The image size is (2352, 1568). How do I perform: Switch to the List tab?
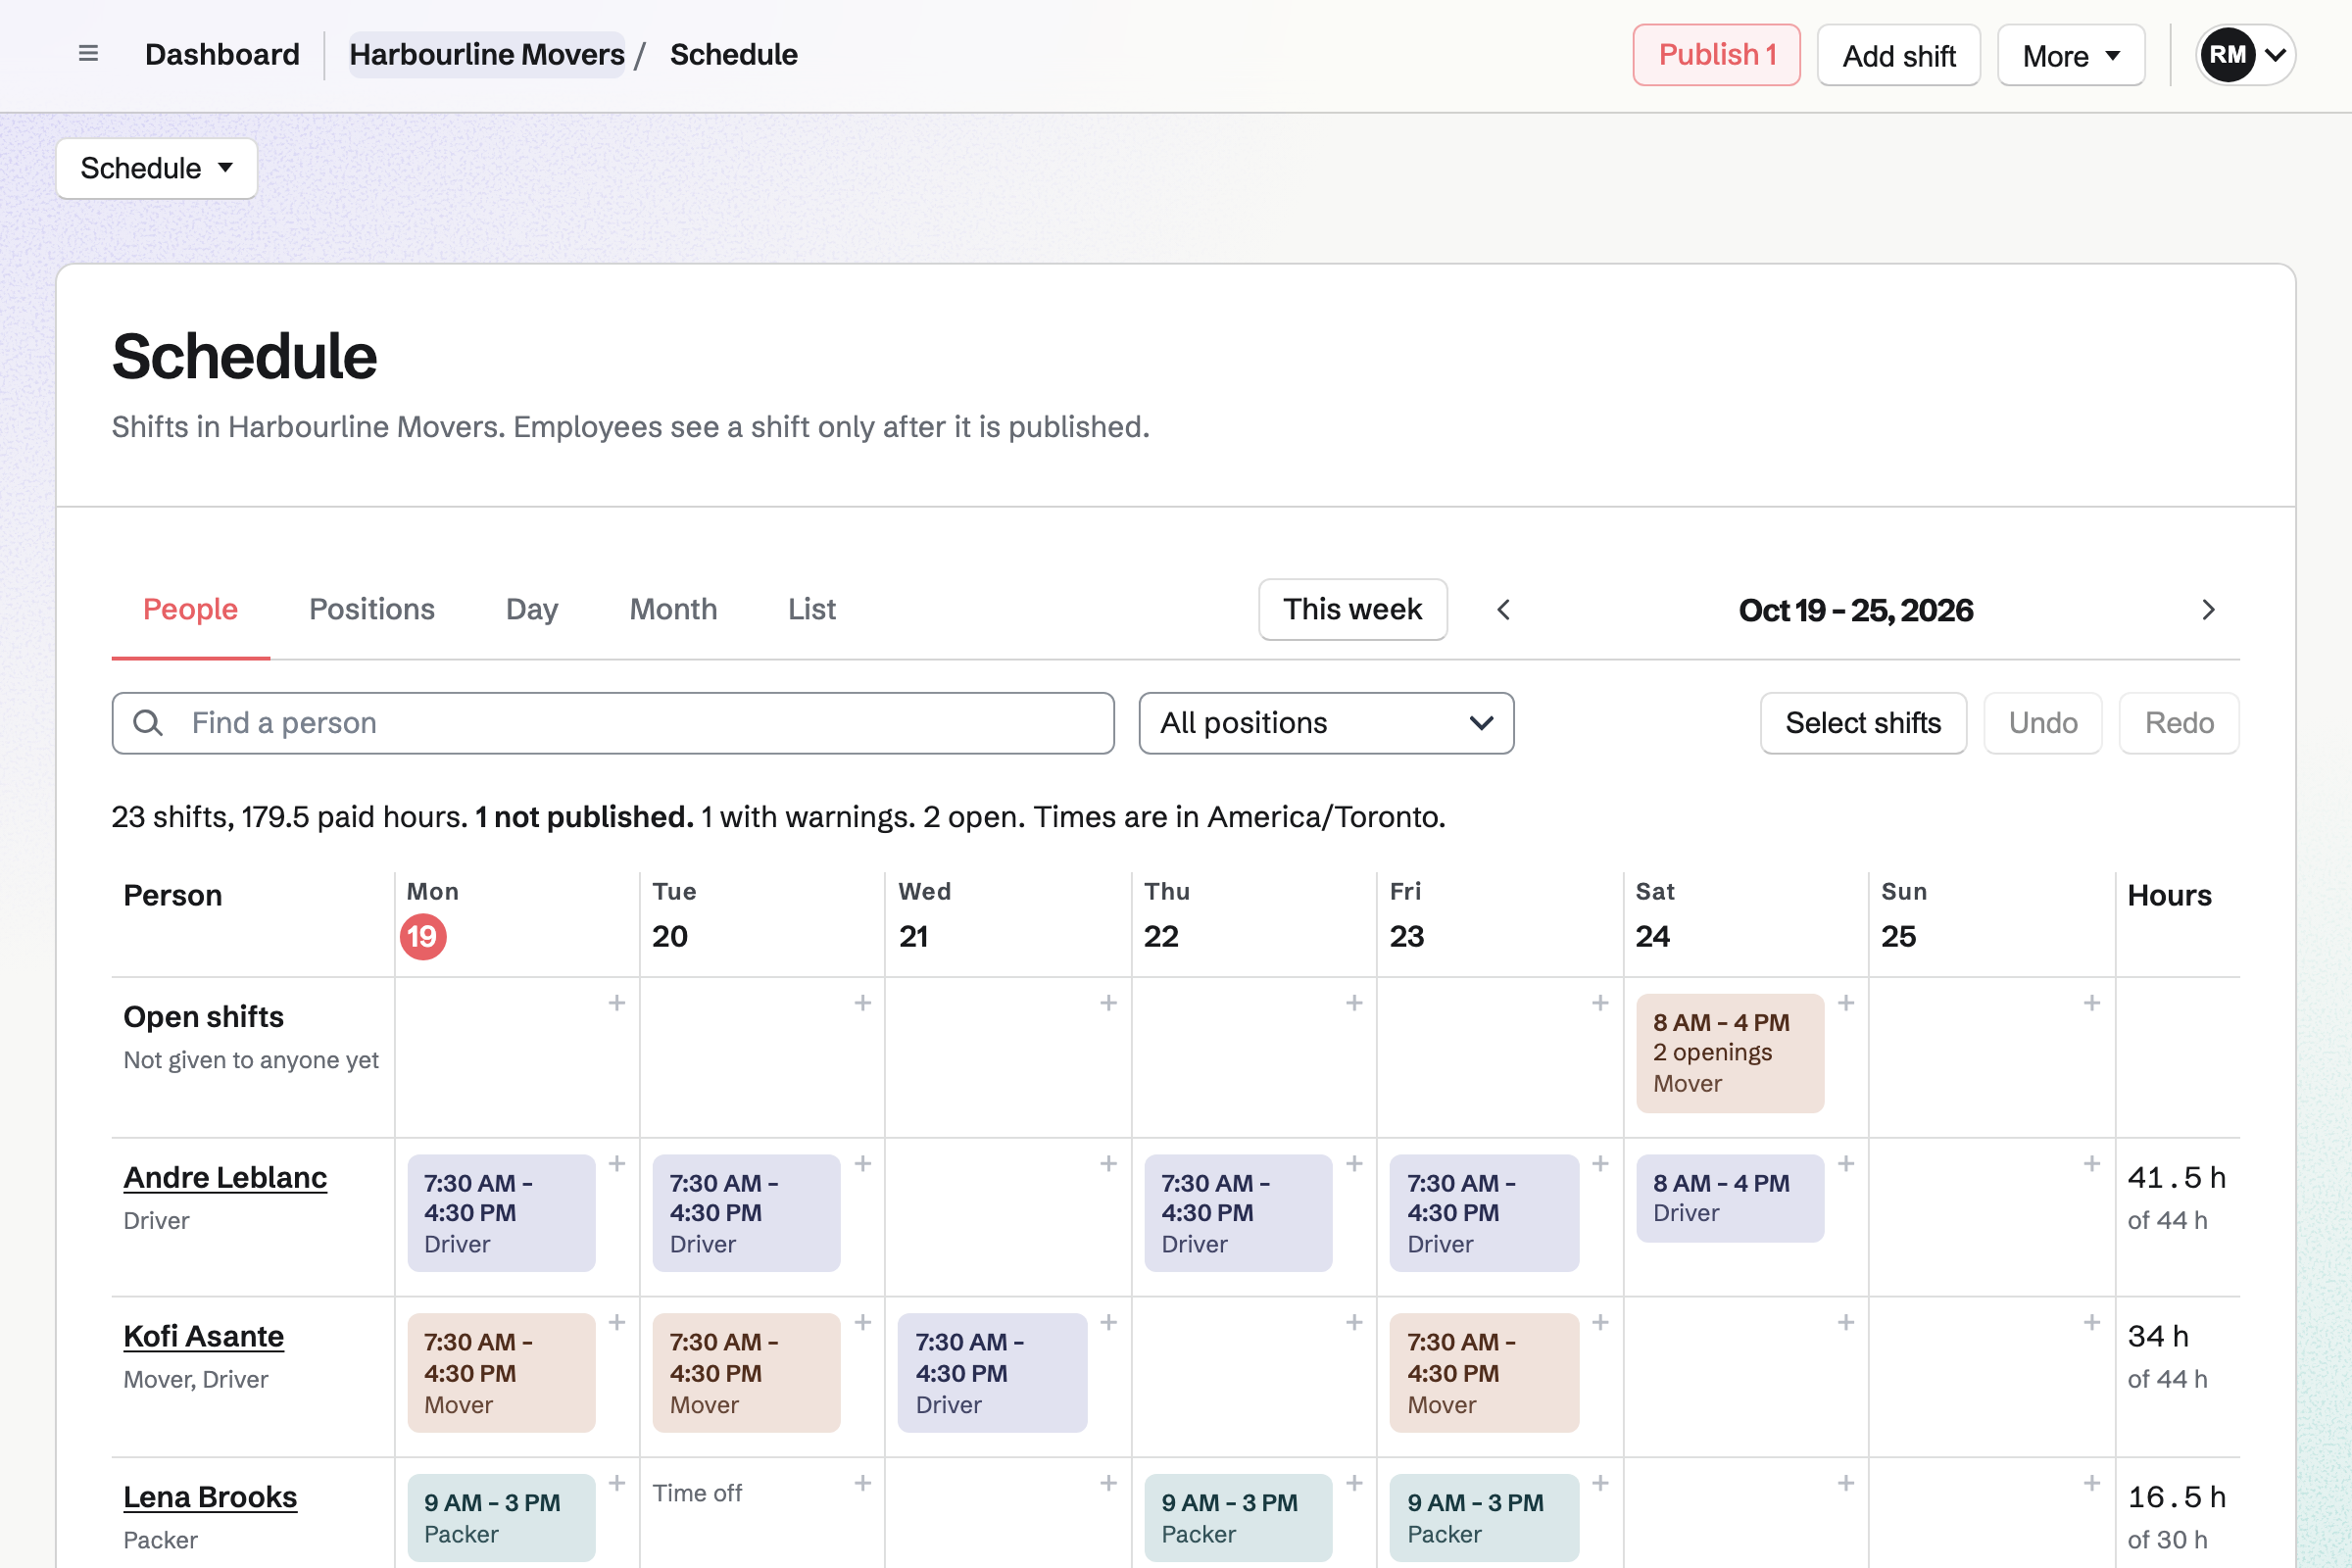coord(811,609)
